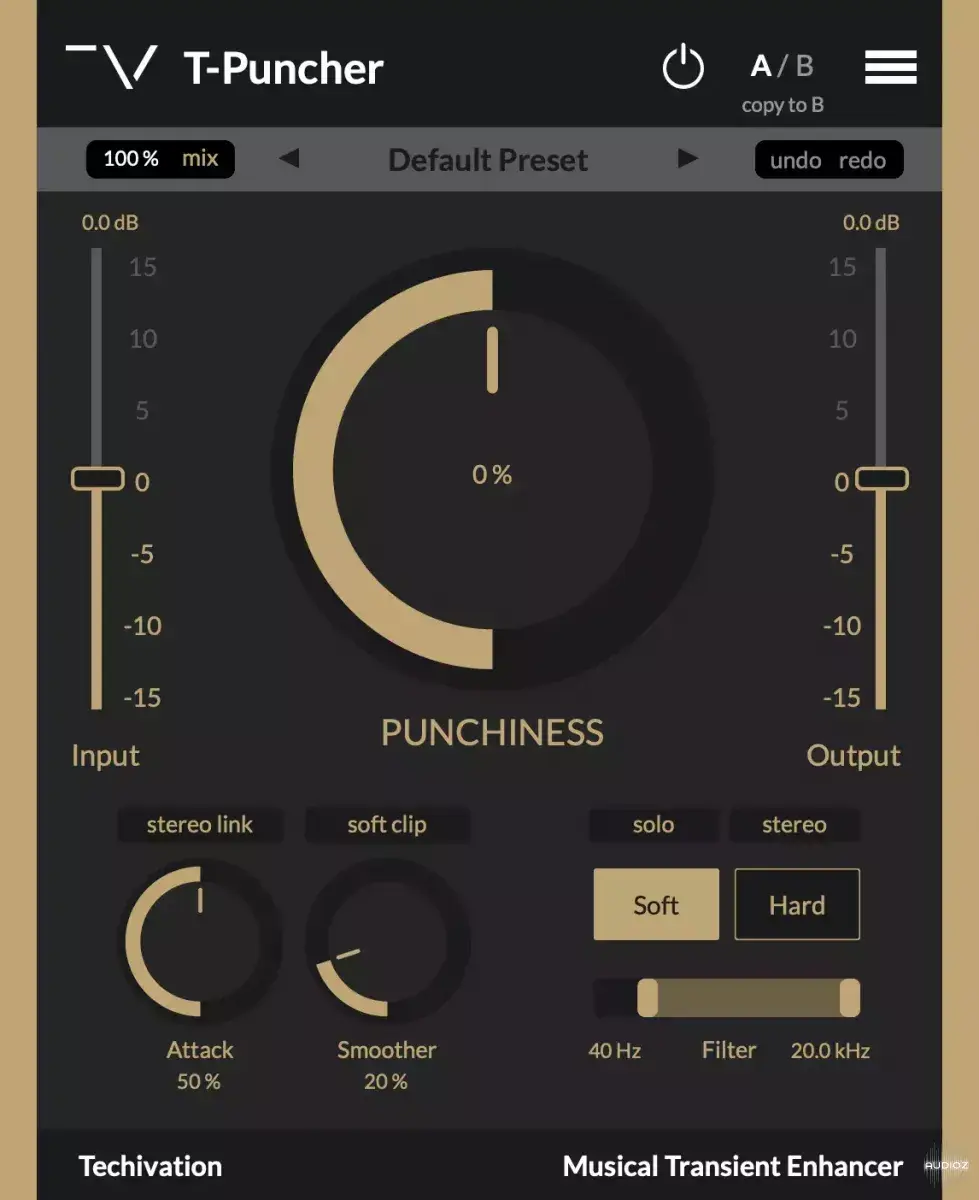Switch to state B

[804, 67]
